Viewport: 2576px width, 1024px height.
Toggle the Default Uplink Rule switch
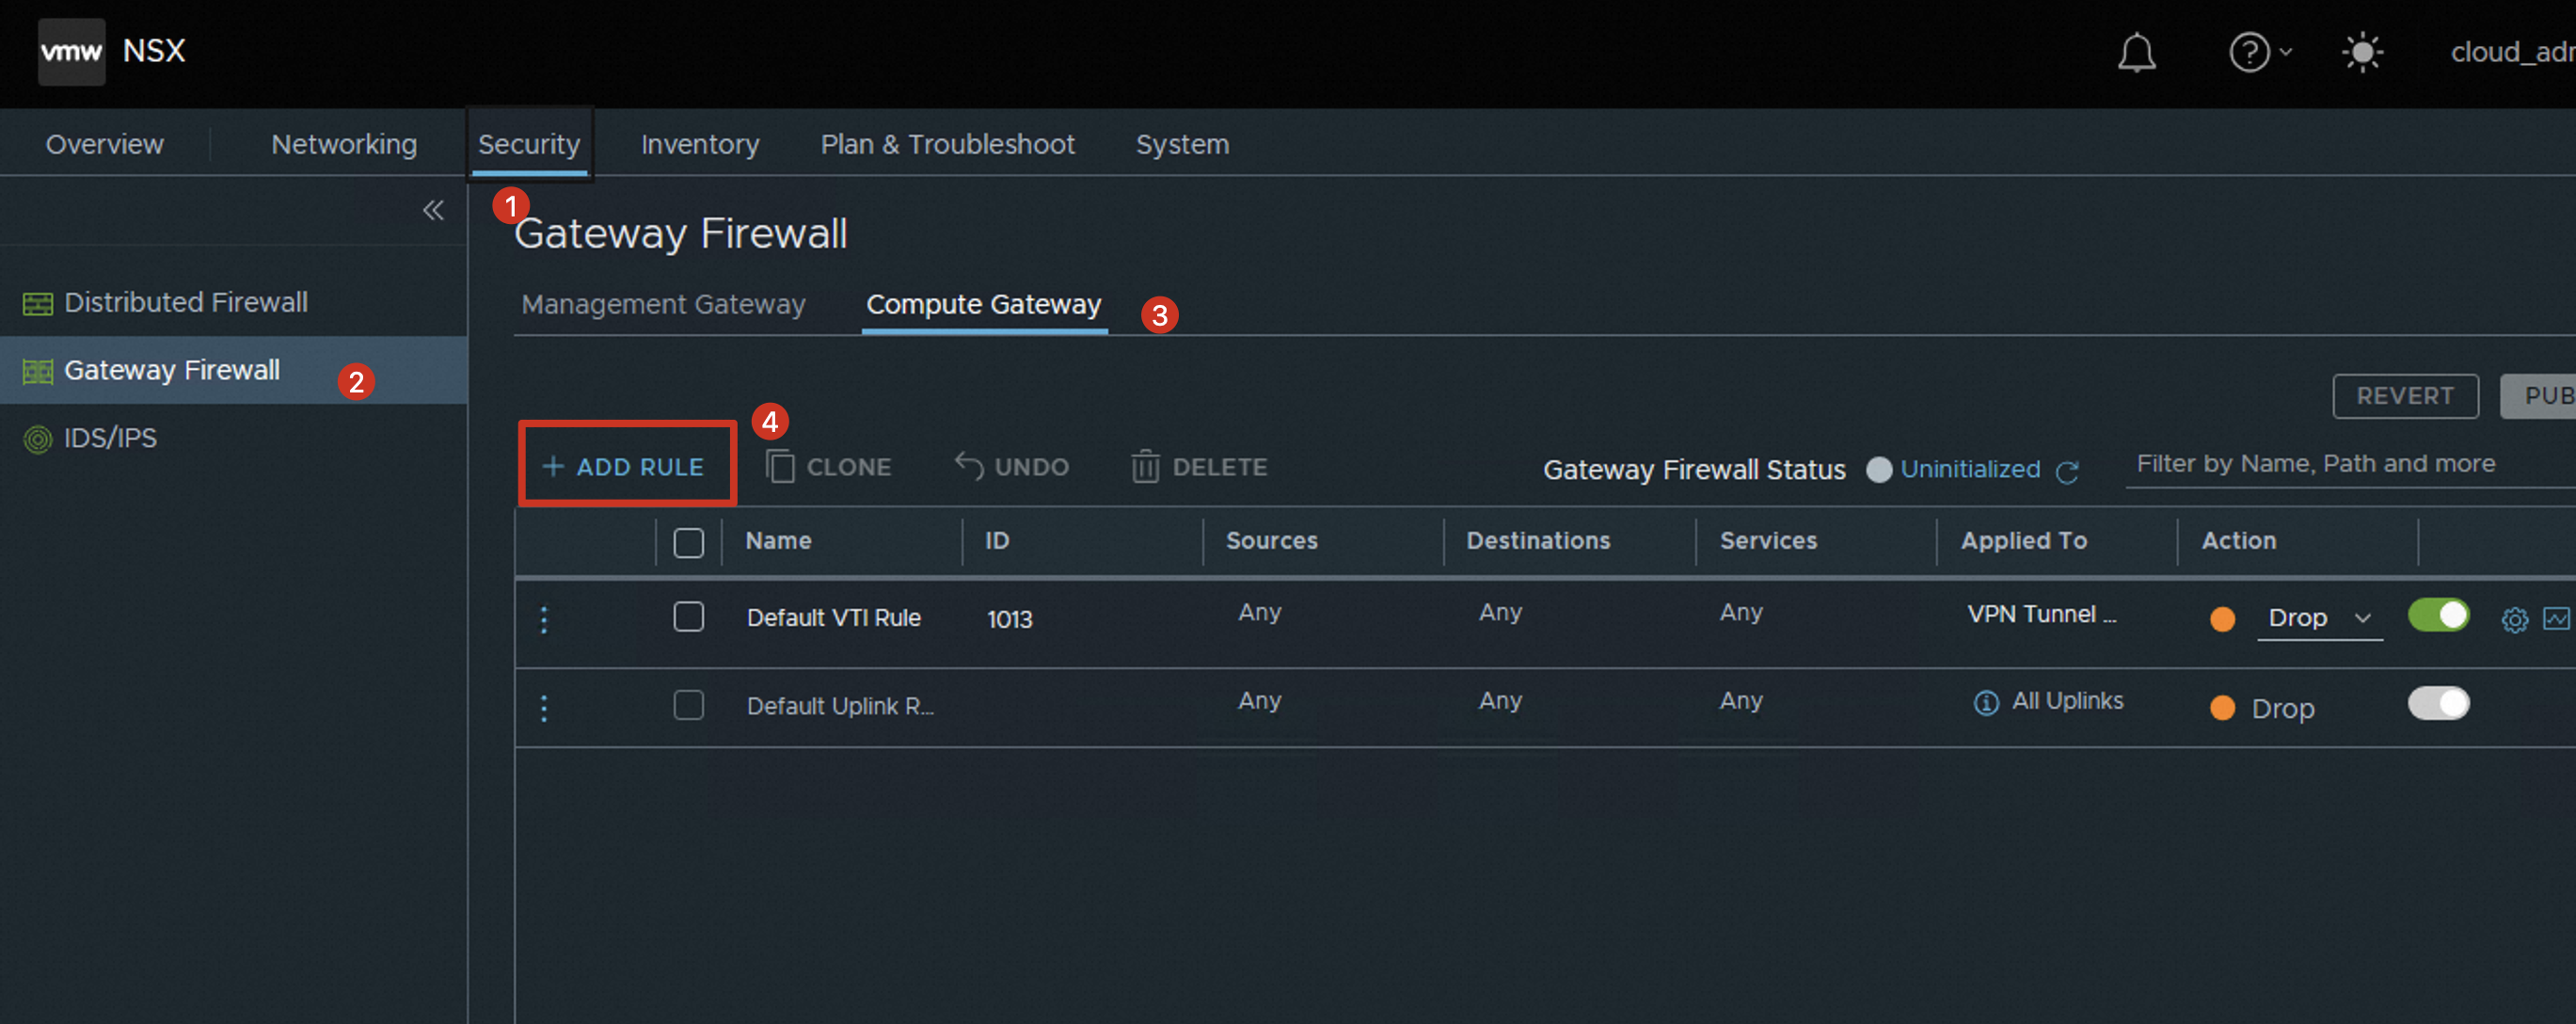[x=2438, y=703]
